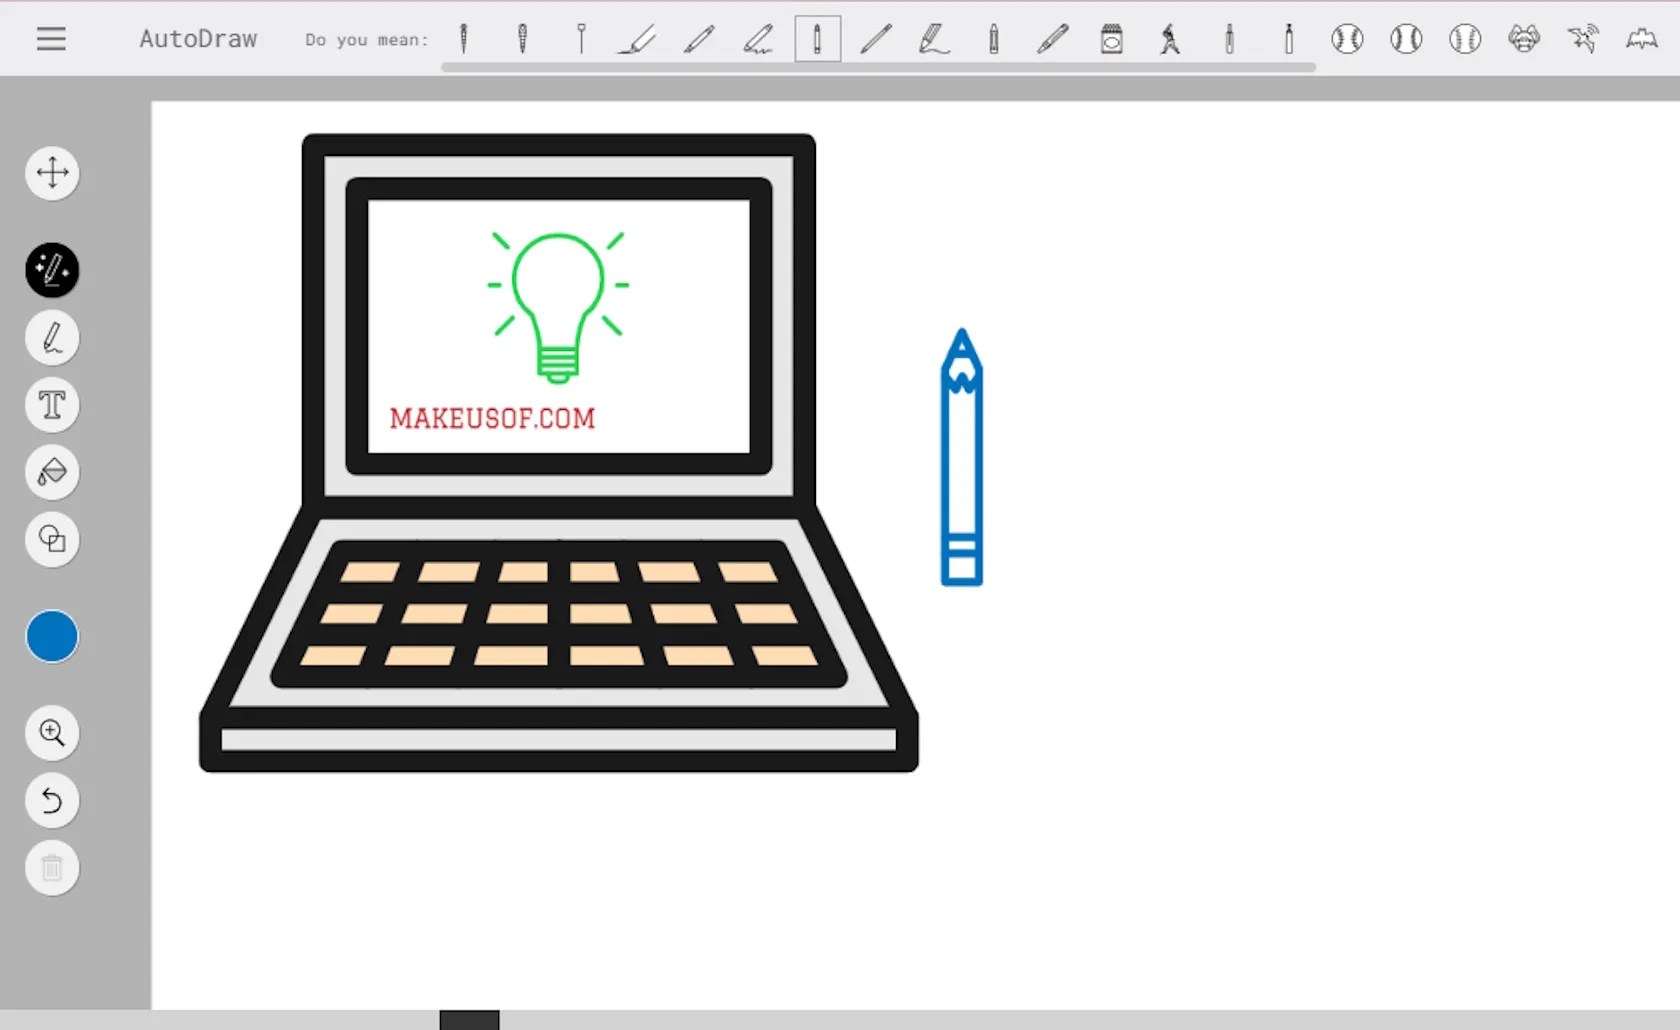Select the highlighted pencil suggestion
Image resolution: width=1680 pixels, height=1030 pixels.
click(817, 39)
